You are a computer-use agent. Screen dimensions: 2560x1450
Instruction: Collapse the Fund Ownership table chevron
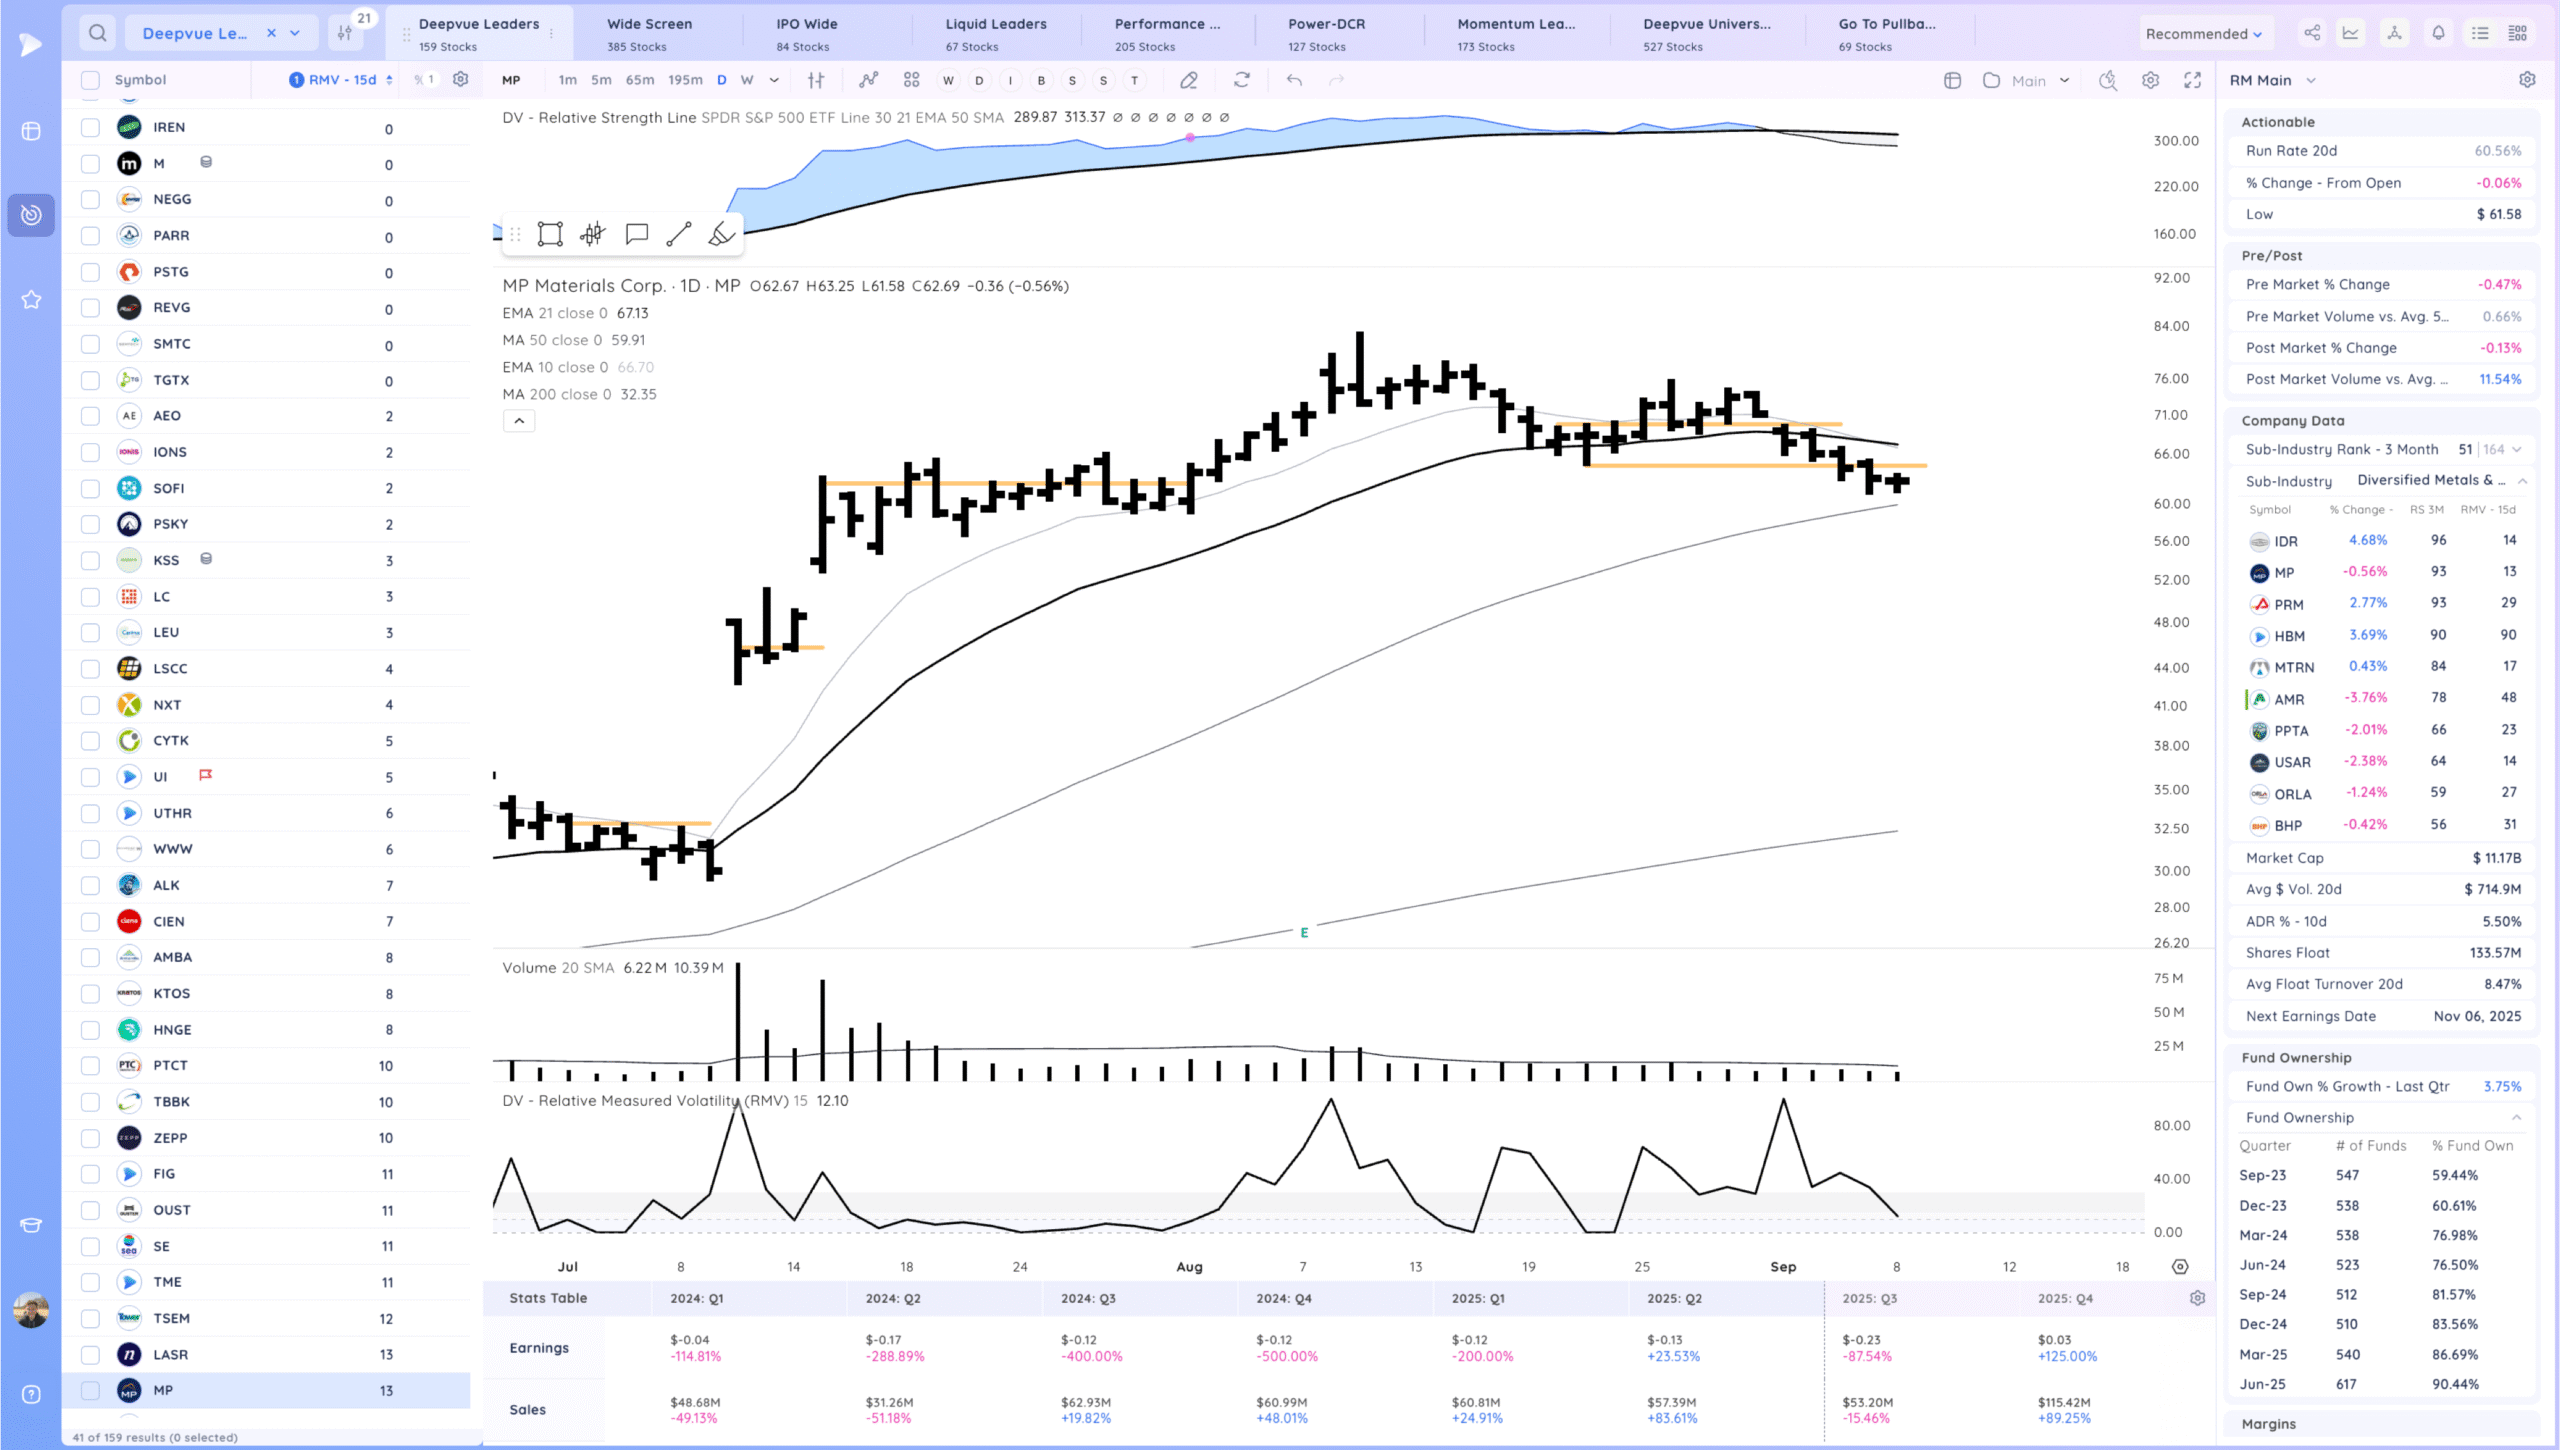2517,1117
